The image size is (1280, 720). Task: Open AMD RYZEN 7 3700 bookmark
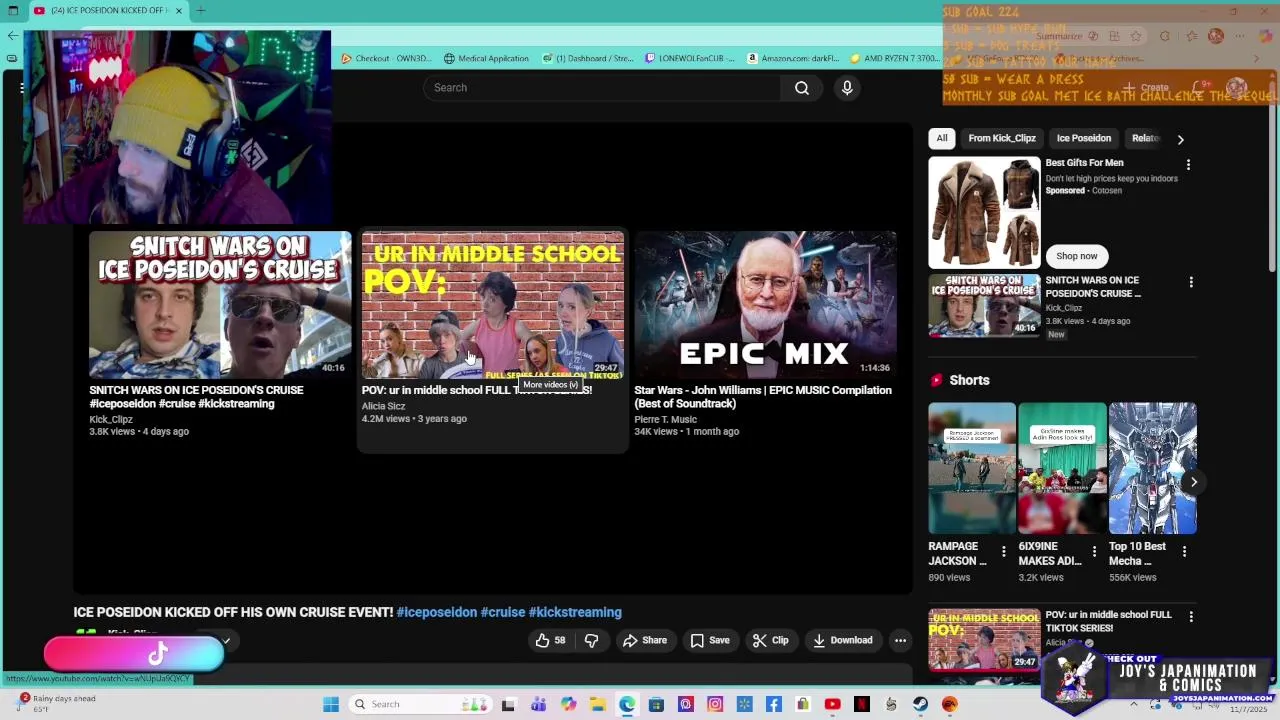(895, 58)
